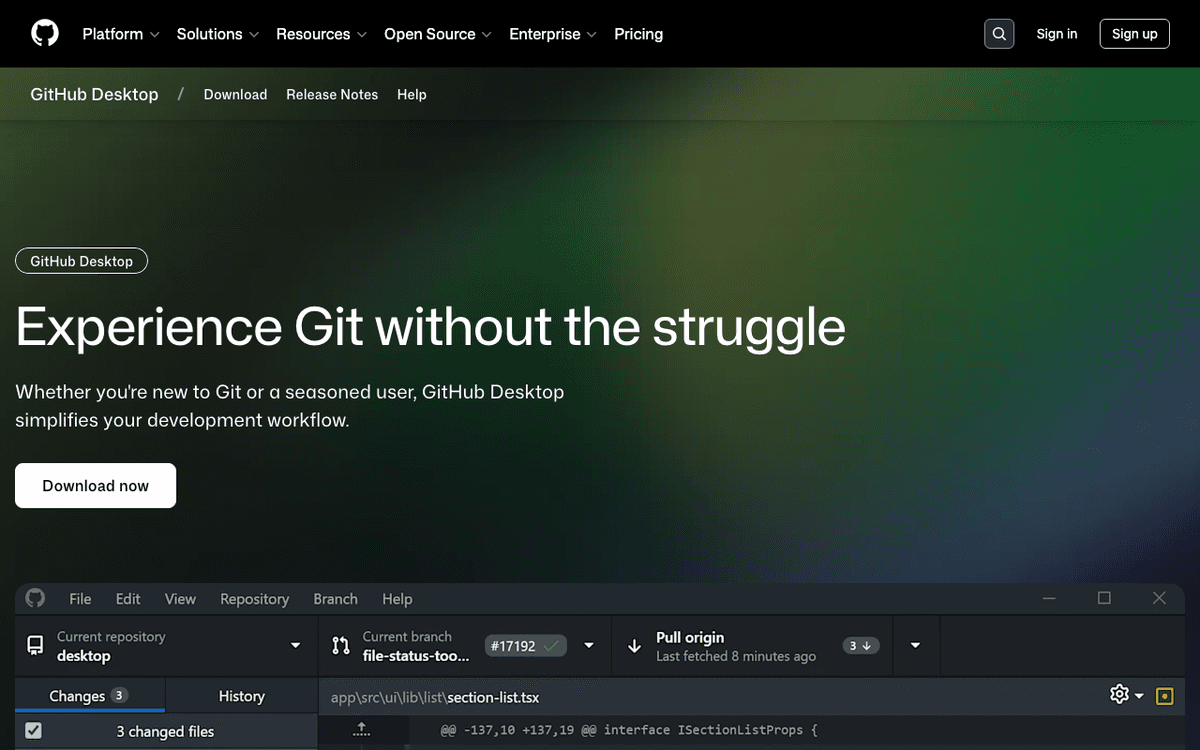
Task: Click the 3 commits behind badge
Action: pyautogui.click(x=860, y=645)
